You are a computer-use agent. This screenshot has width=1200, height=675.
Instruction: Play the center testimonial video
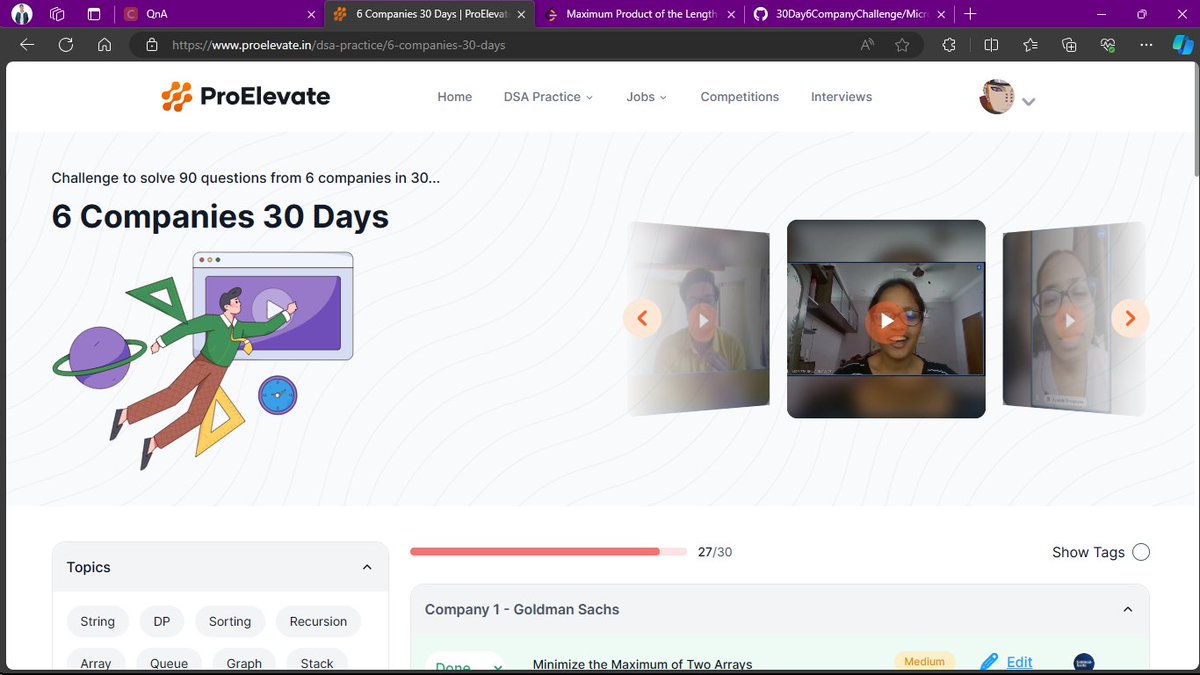click(x=886, y=320)
